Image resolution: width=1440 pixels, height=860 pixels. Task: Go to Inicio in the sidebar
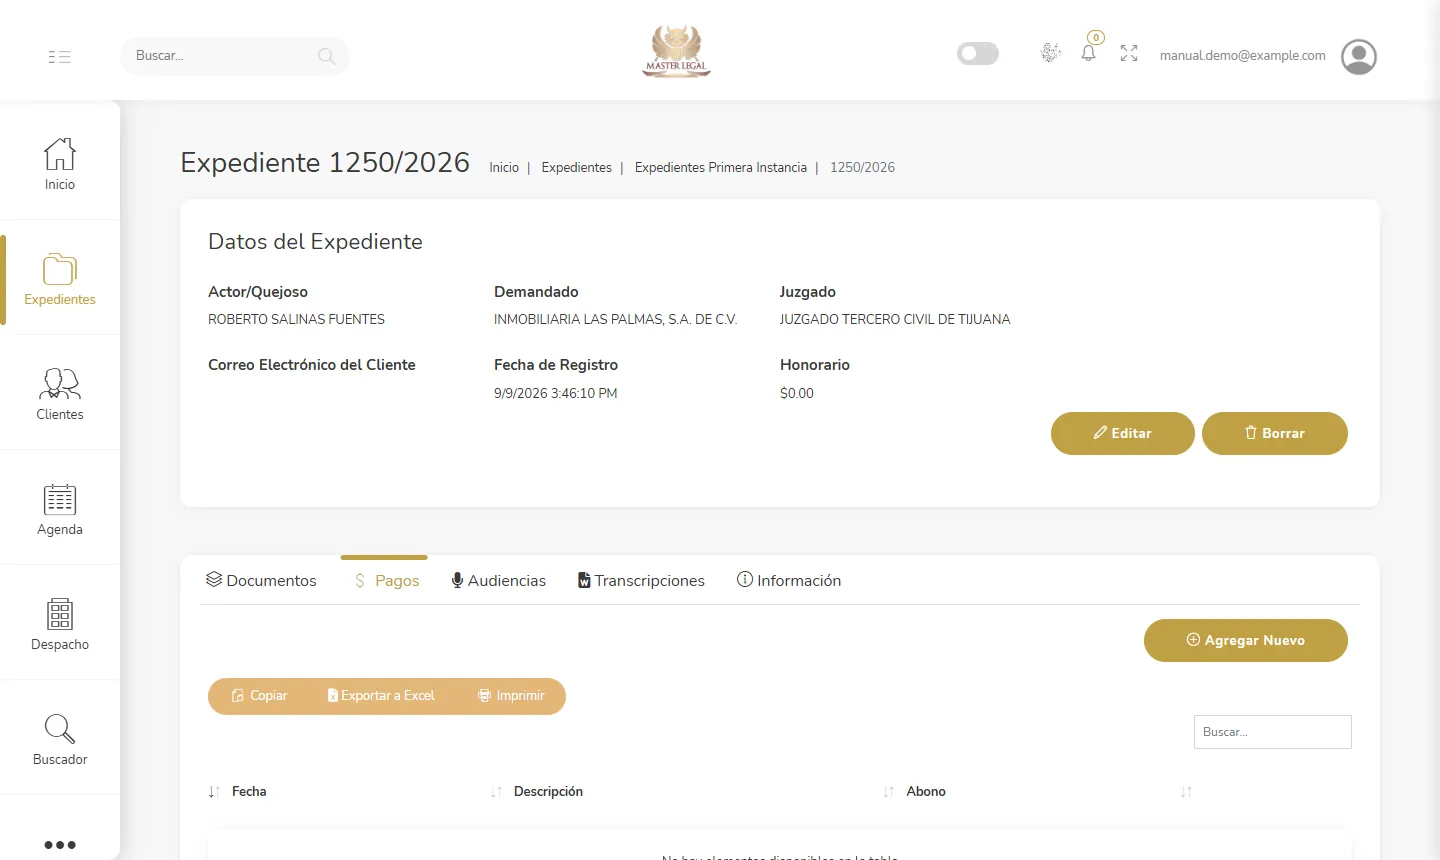[60, 163]
